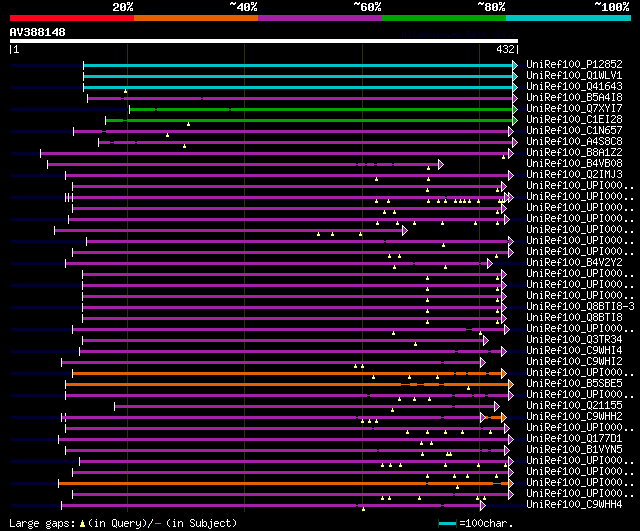Image resolution: width=640 pixels, height=531 pixels.
Task: Click the arrowhead ending the C9WHH4 bar
Action: (x=483, y=506)
